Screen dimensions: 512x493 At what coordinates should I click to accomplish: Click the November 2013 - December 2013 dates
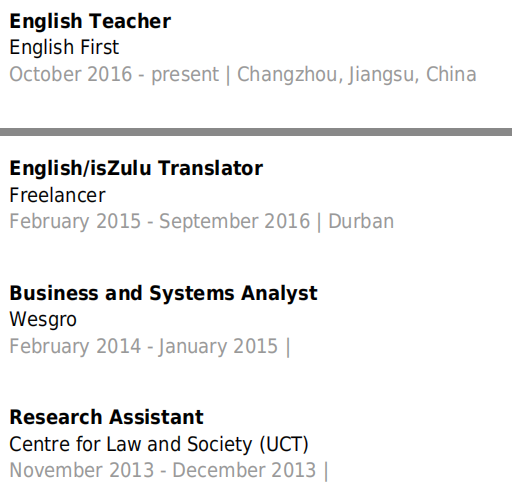click(x=162, y=470)
